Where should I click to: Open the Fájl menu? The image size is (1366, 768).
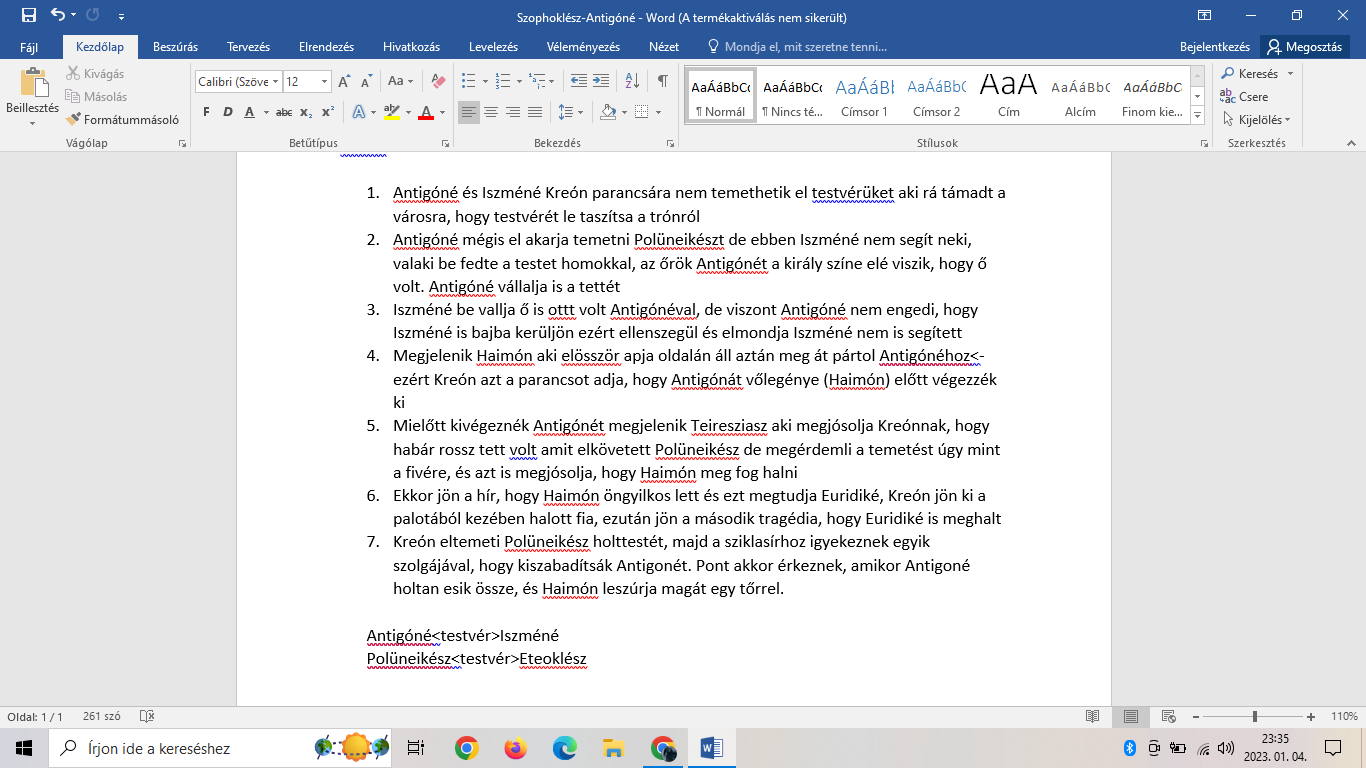pos(31,47)
